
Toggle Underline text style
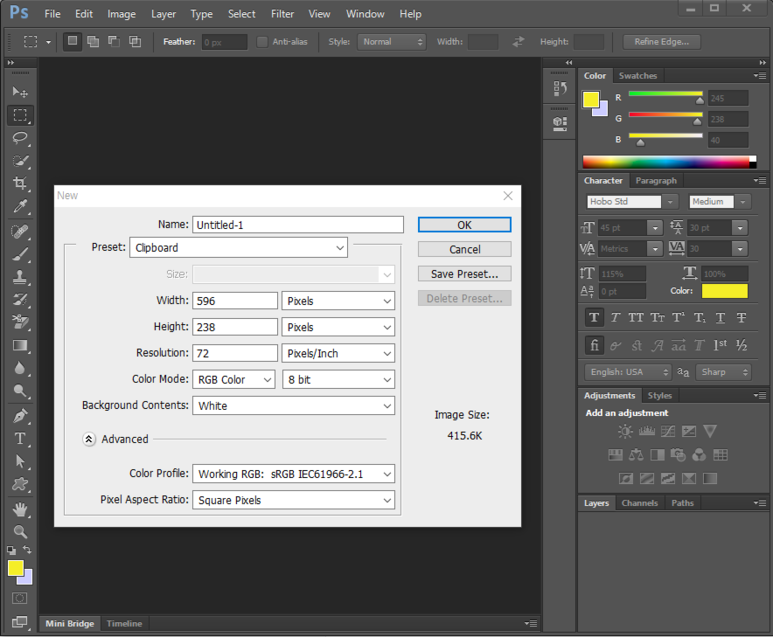[x=720, y=318]
